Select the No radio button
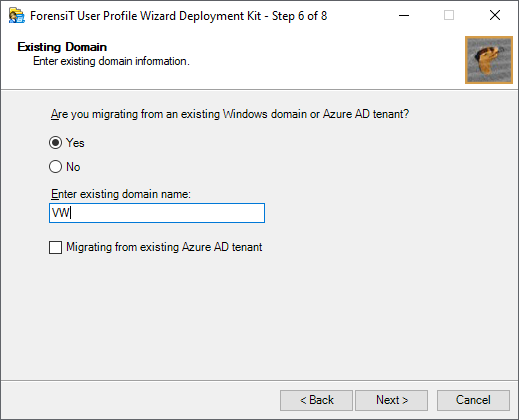 pos(55,167)
